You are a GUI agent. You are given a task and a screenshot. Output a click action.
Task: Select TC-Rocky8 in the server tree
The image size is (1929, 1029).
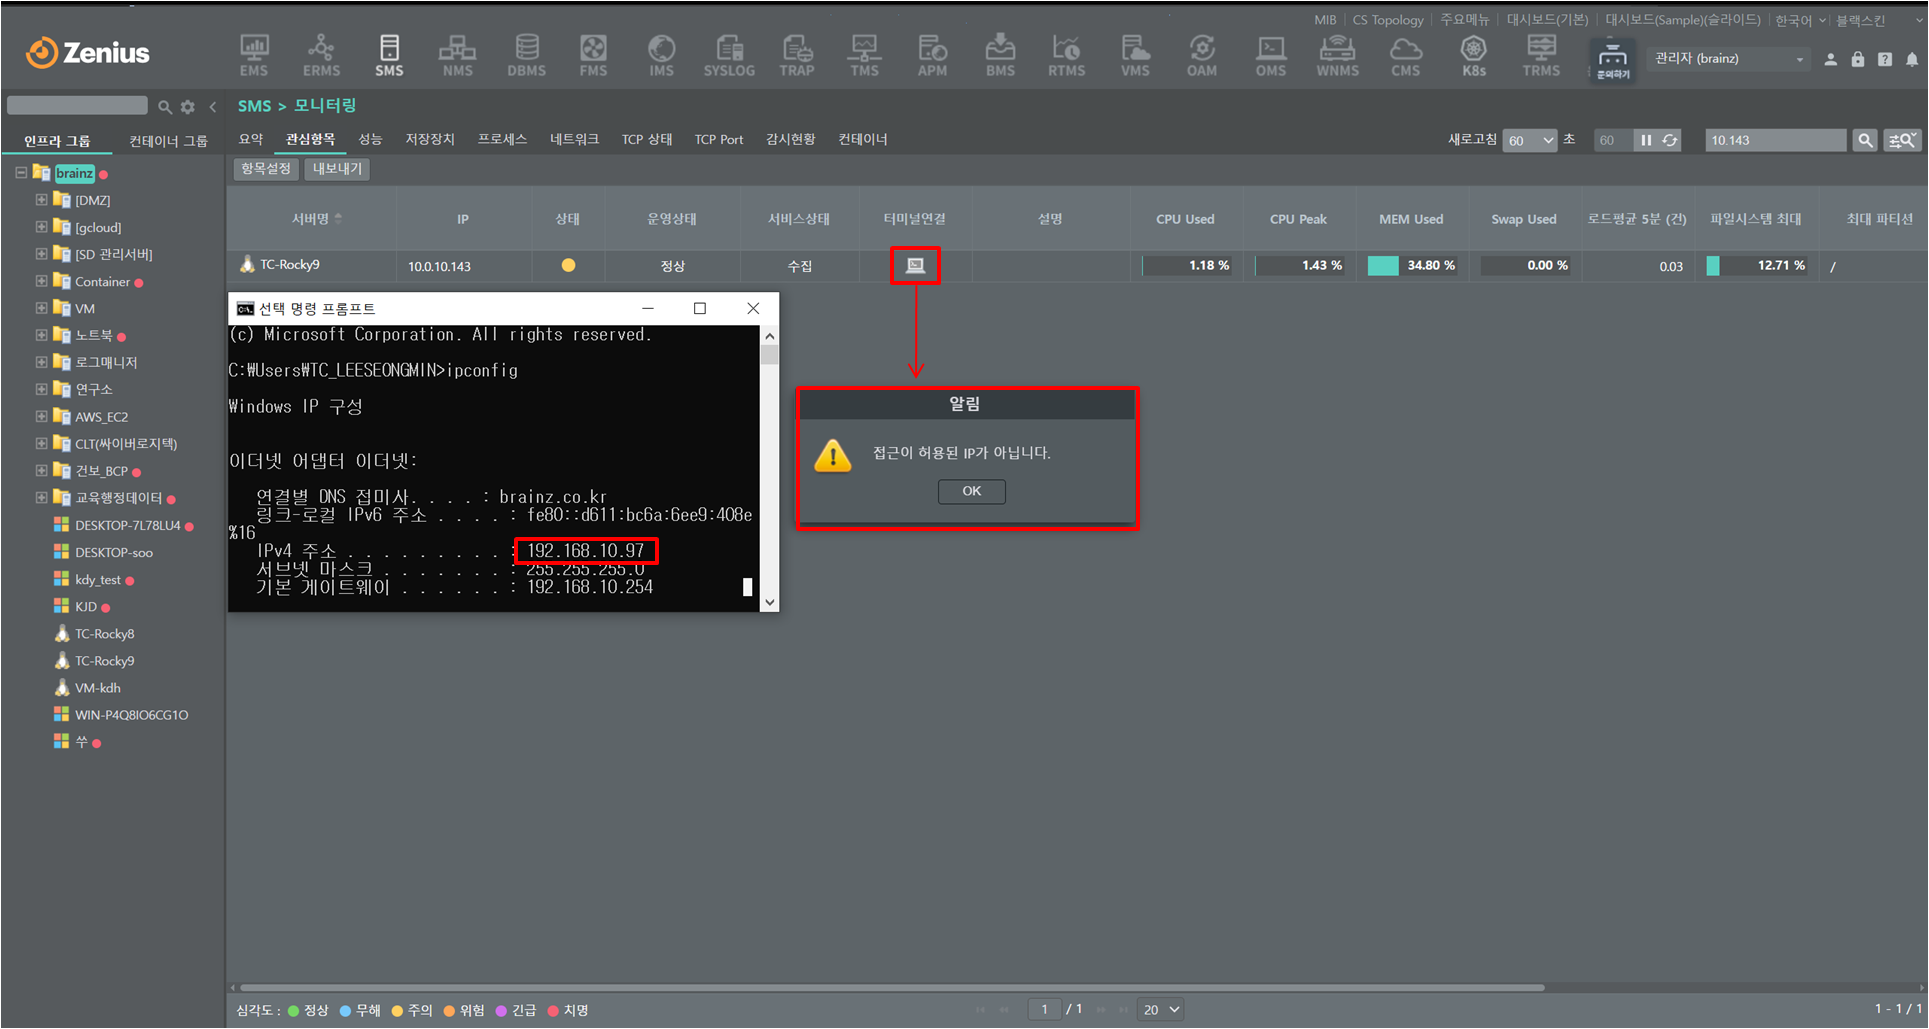point(104,634)
